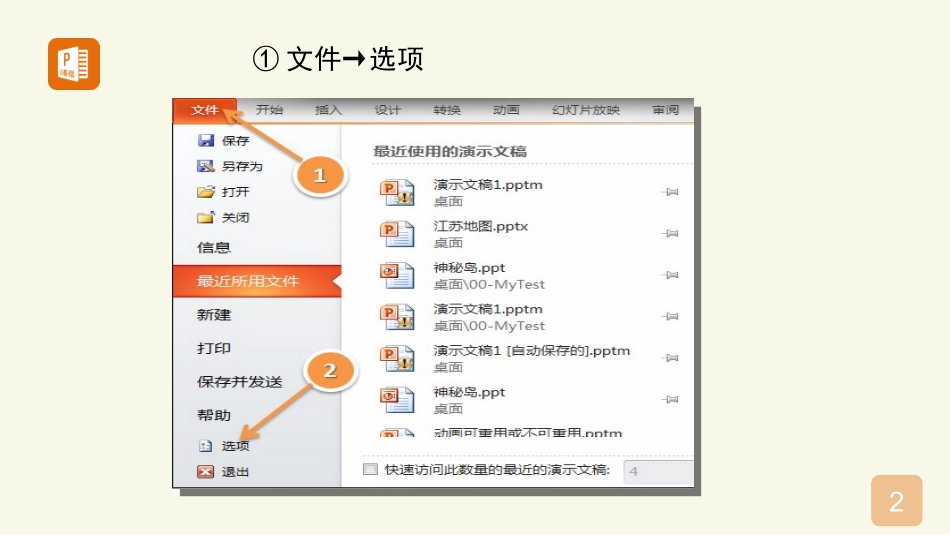Open the 新建 section
950x535 pixels.
(x=214, y=314)
